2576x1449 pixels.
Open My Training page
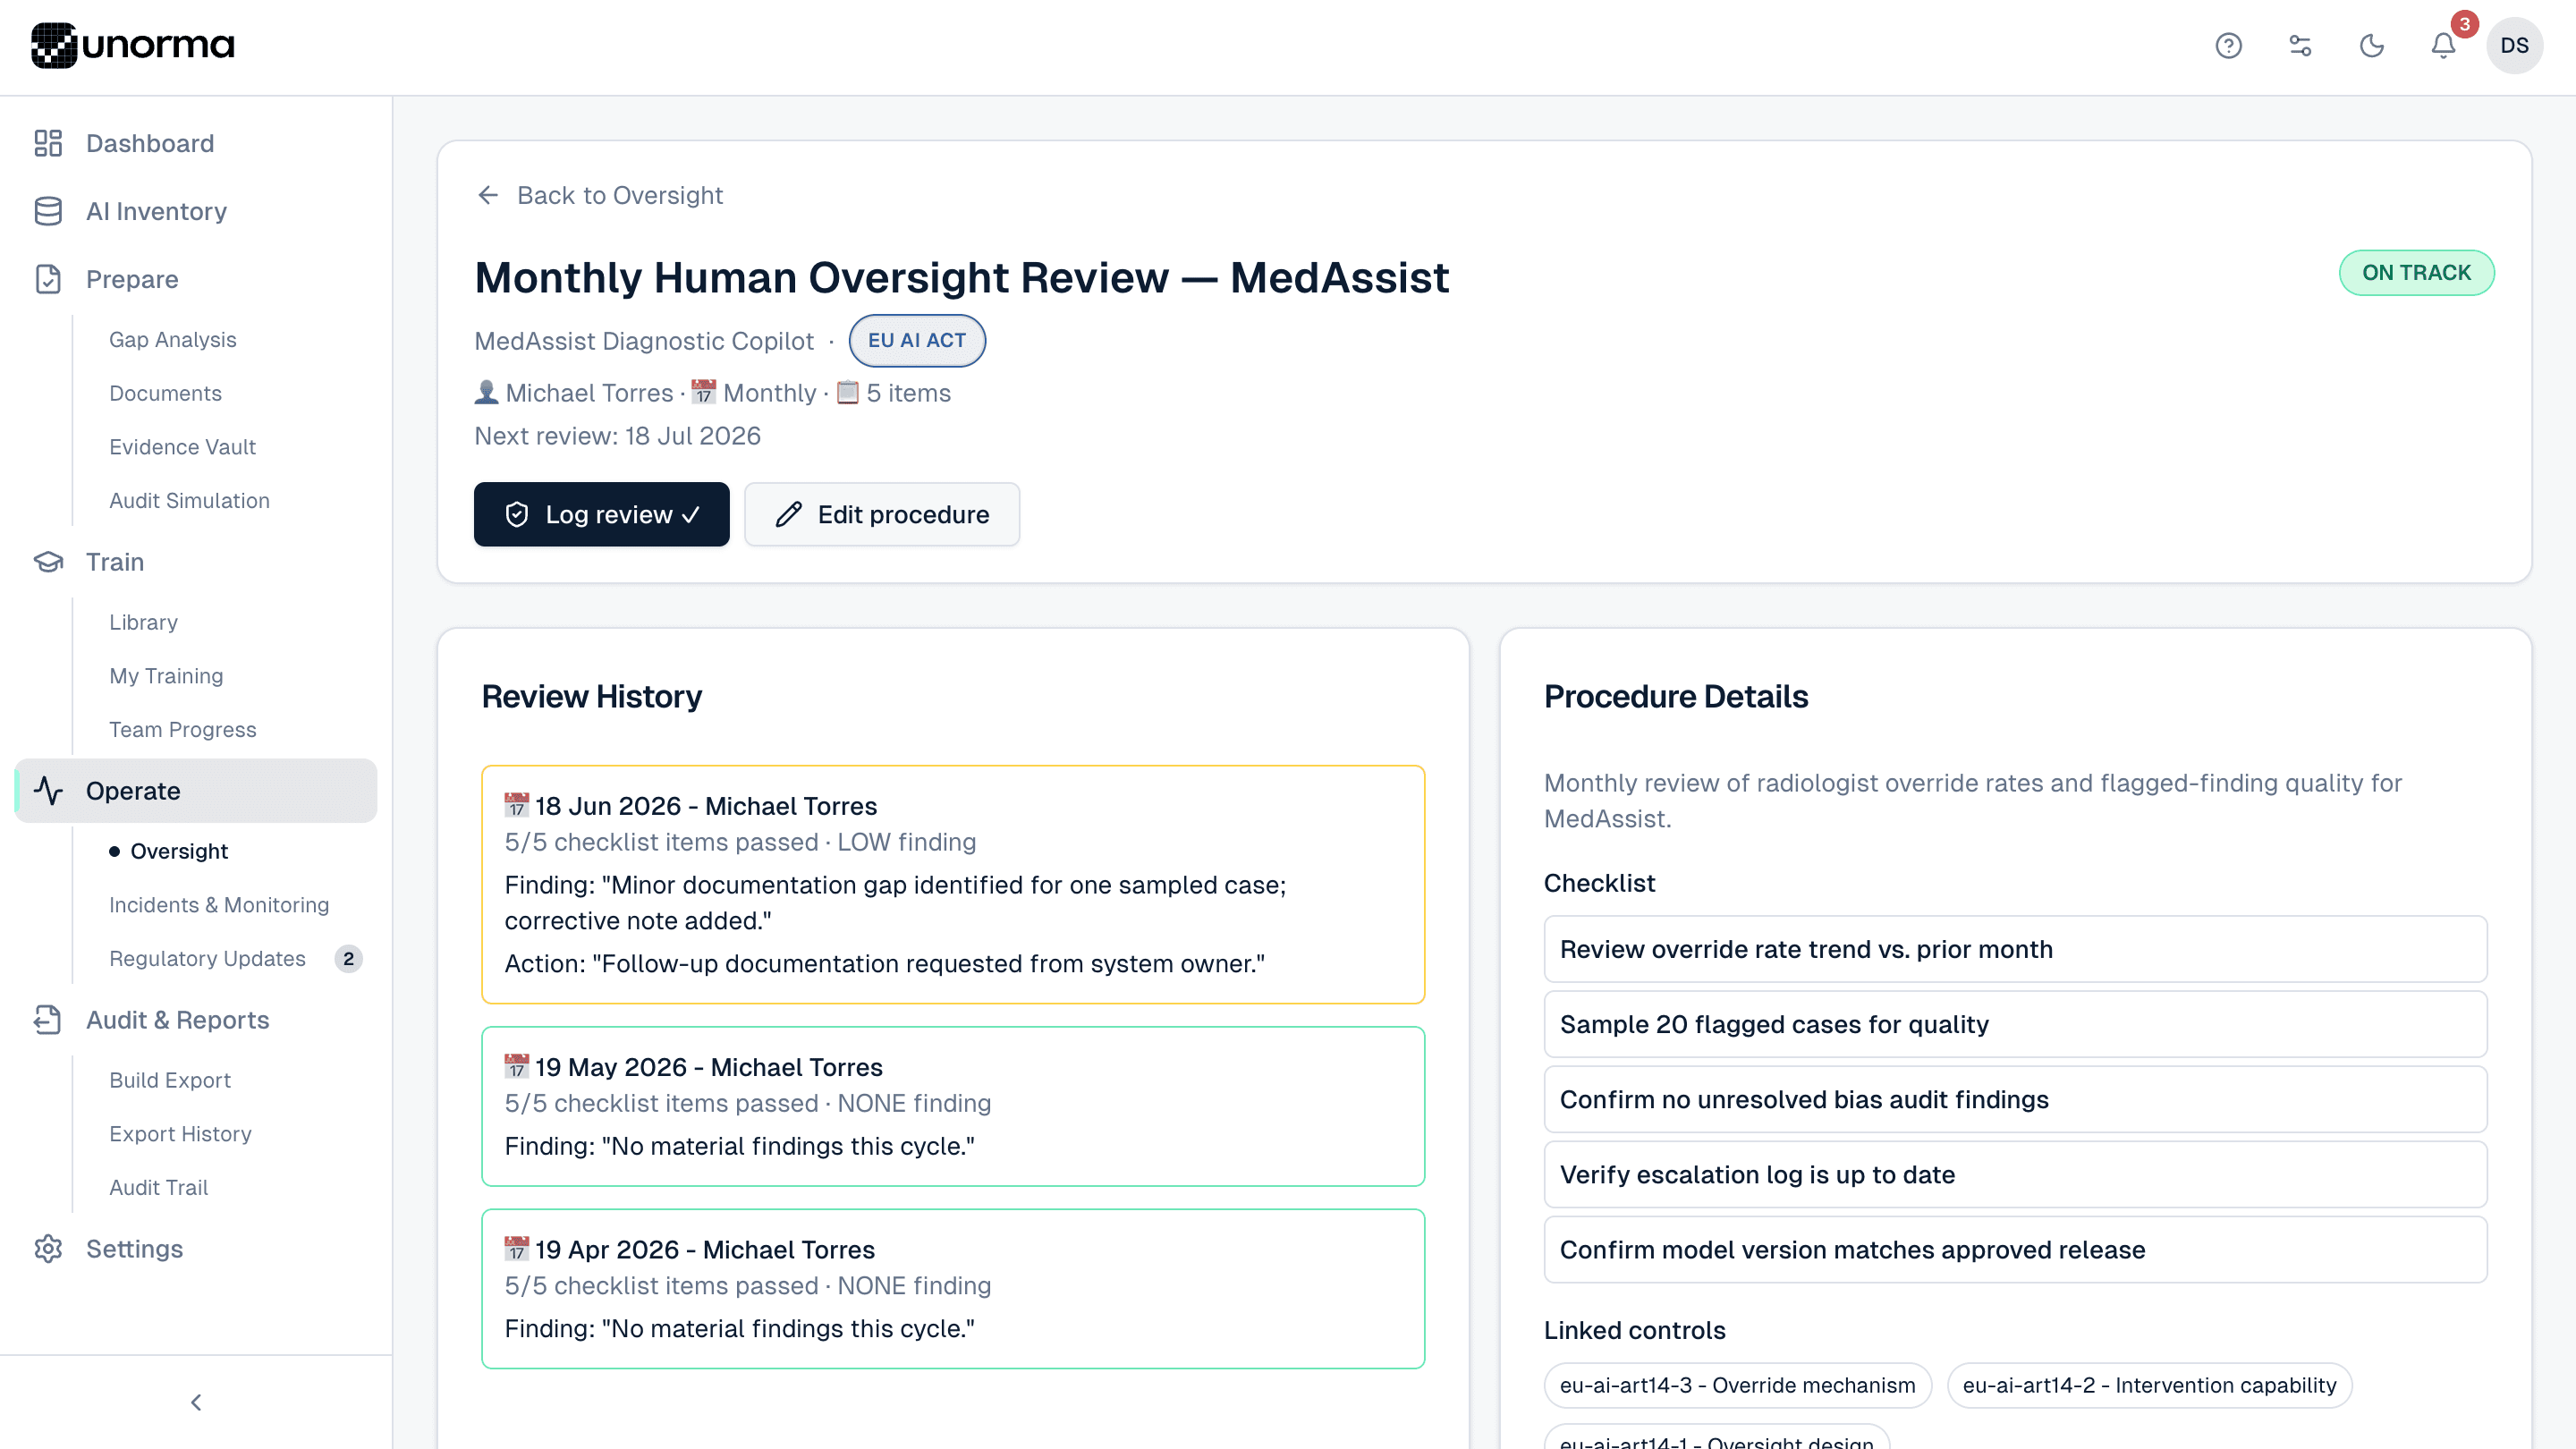166,676
